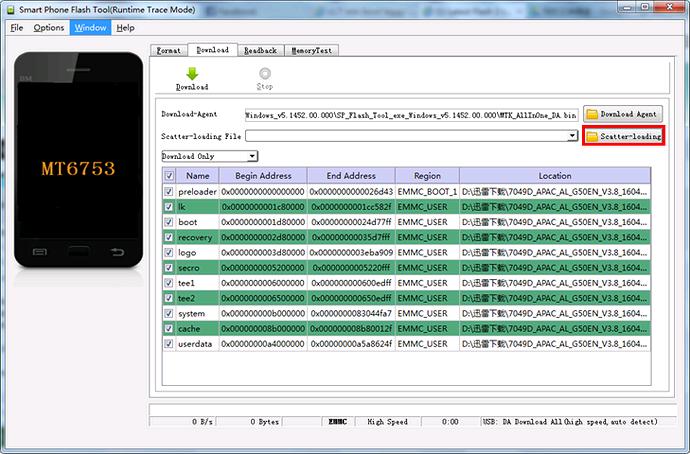Screen dimensions: 690x454
Task: Click end address 0x00000000083044fa7
Action: pyautogui.click(x=351, y=314)
